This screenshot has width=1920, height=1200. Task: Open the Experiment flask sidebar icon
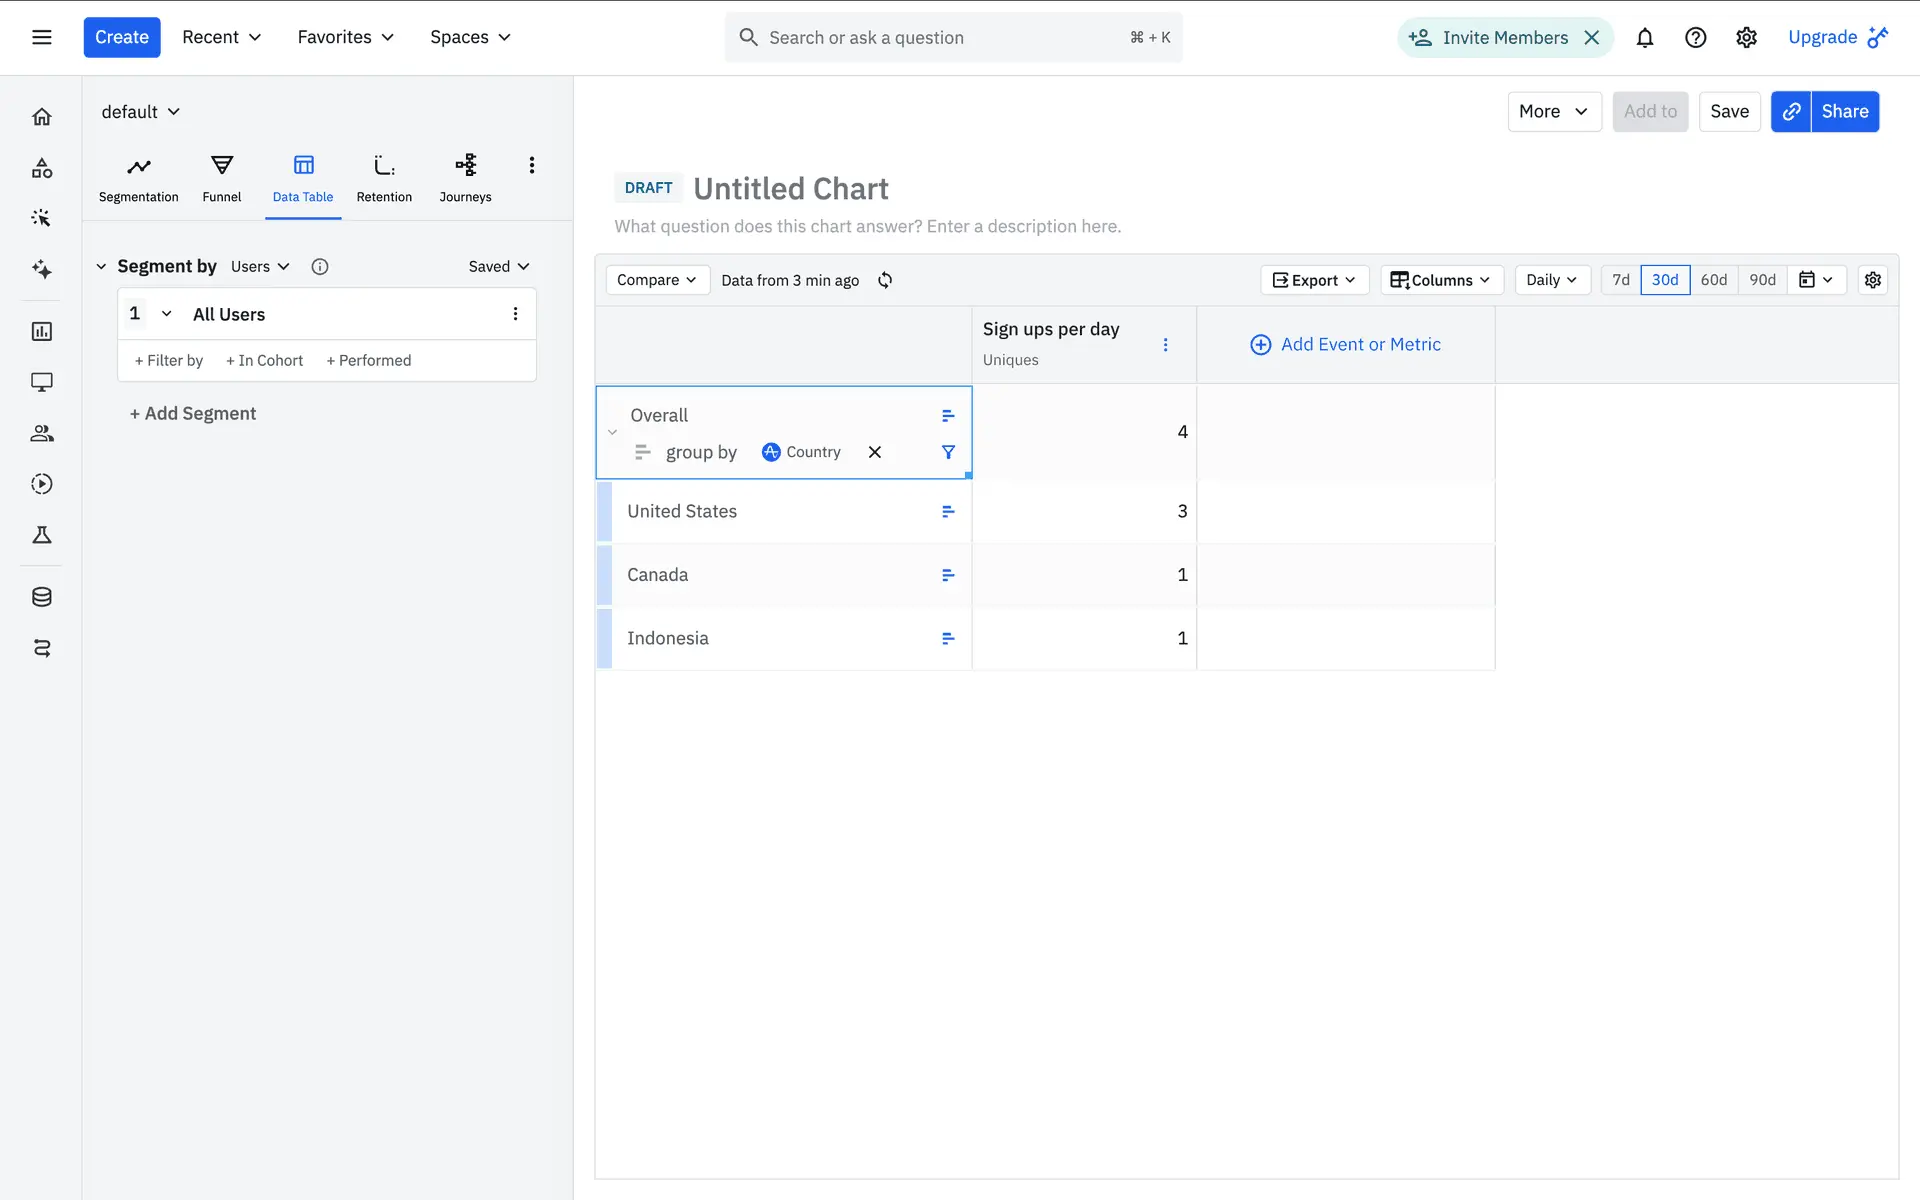[41, 535]
